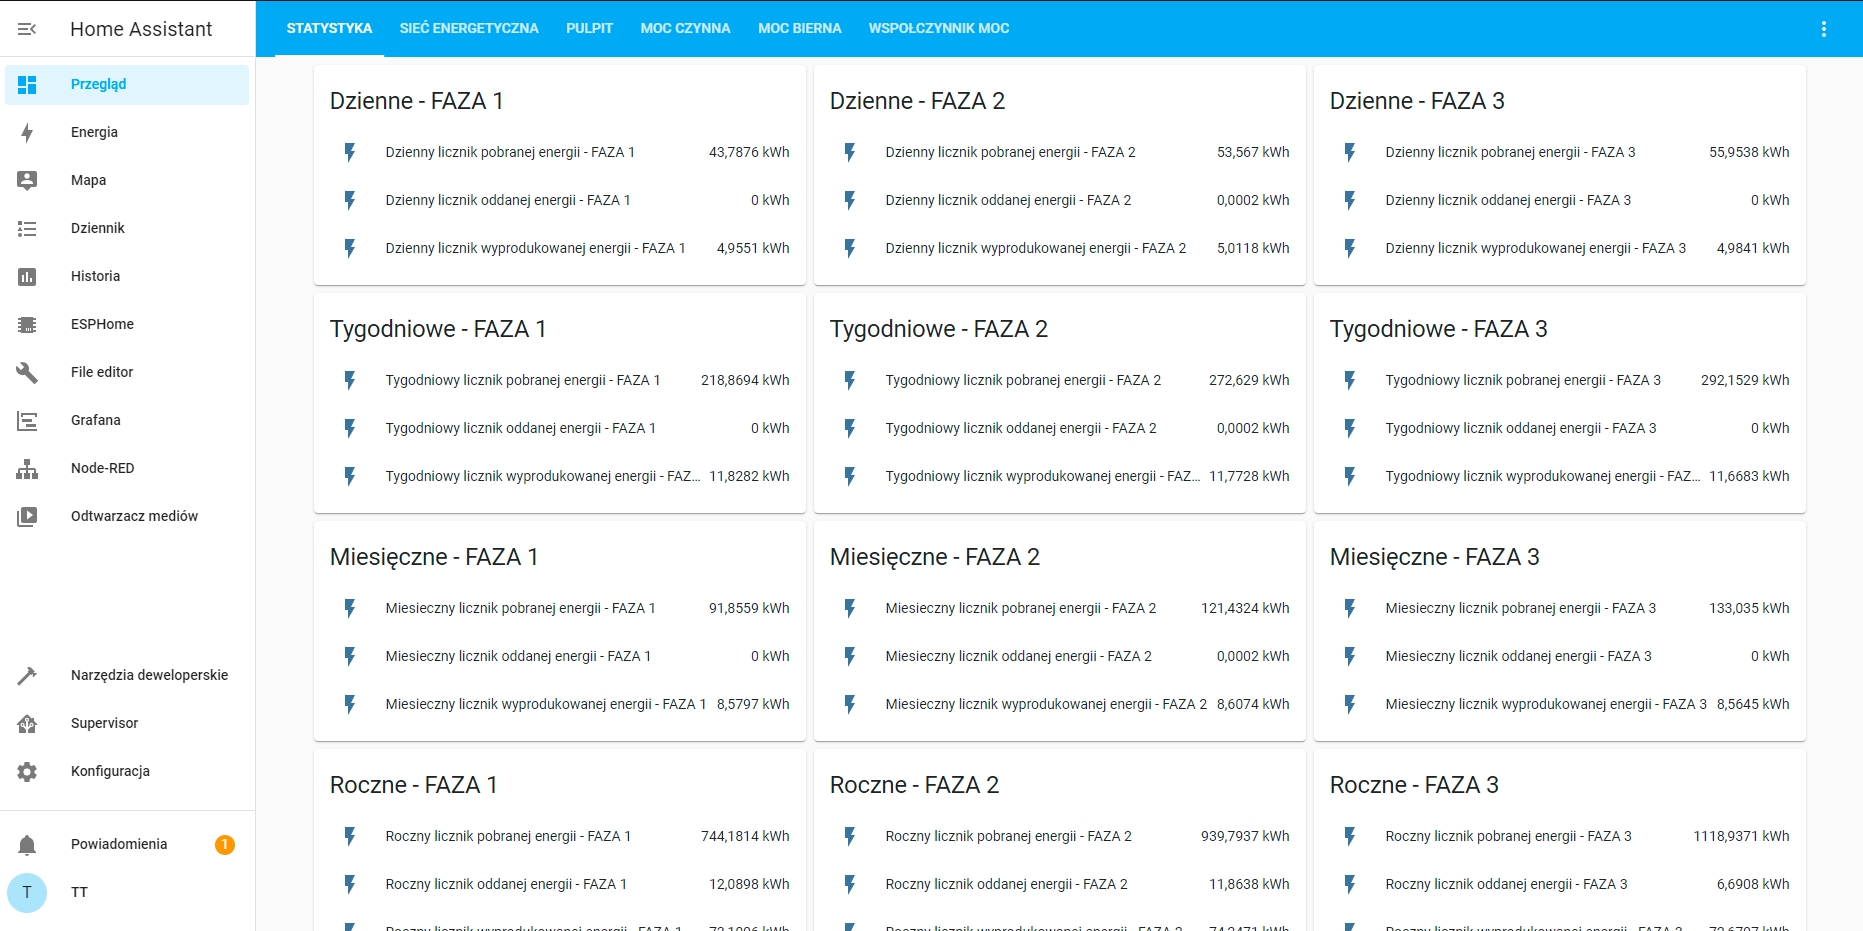1863x931 pixels.
Task: Open Supervisor from the sidebar
Action: pyautogui.click(x=127, y=723)
